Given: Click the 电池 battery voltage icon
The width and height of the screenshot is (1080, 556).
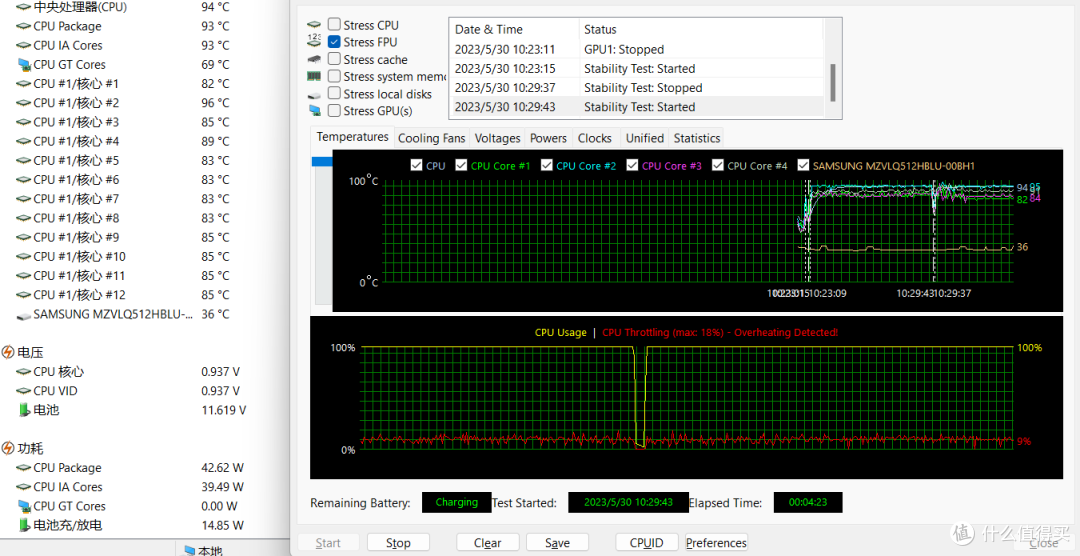Looking at the screenshot, I should click(25, 410).
